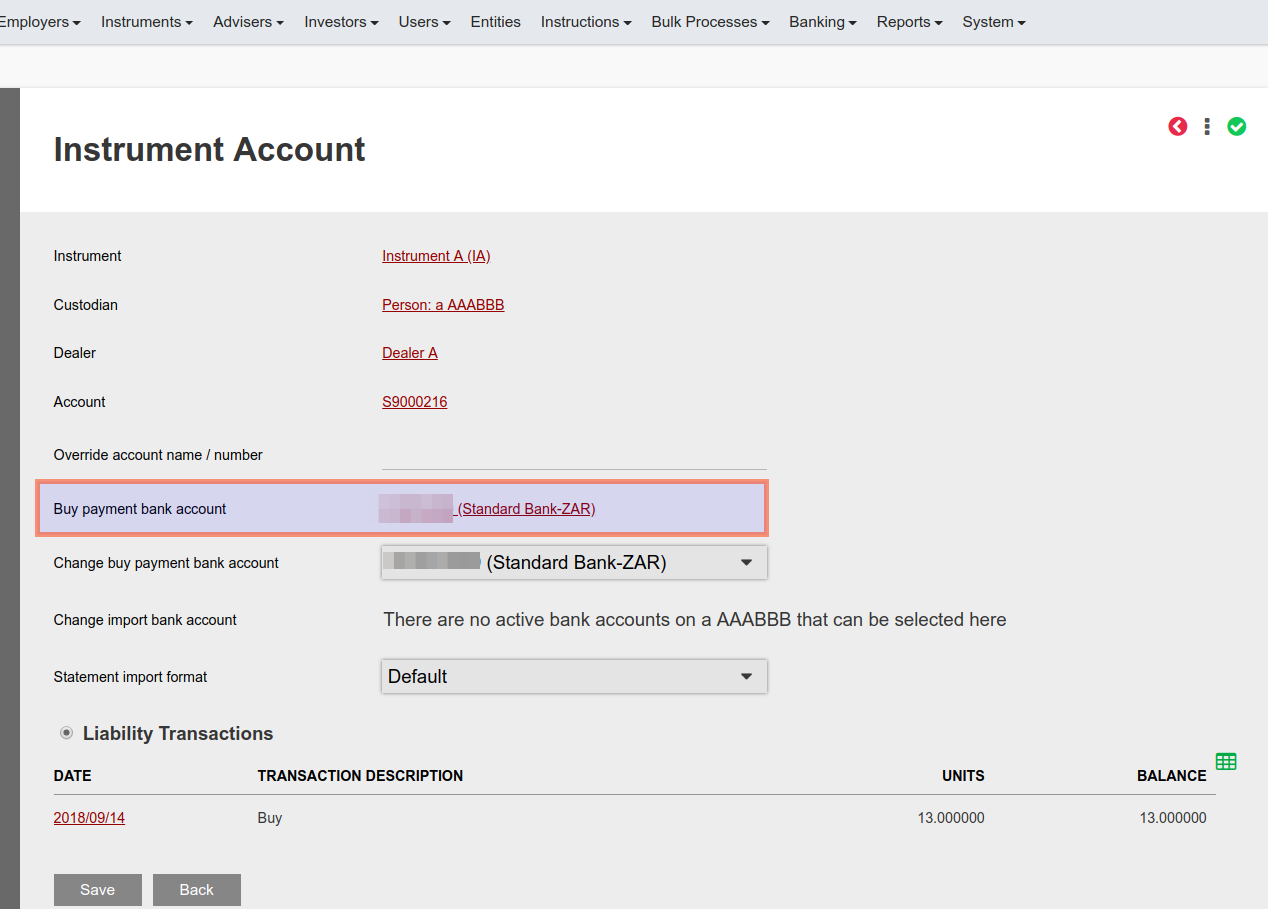The height and width of the screenshot is (909, 1268).
Task: Open the Person: a AAABBB custodian link
Action: pyautogui.click(x=443, y=305)
